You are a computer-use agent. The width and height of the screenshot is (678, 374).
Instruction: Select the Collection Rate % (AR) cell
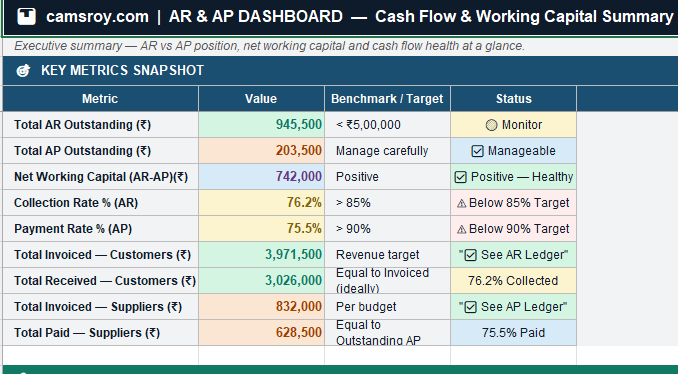tap(100, 203)
